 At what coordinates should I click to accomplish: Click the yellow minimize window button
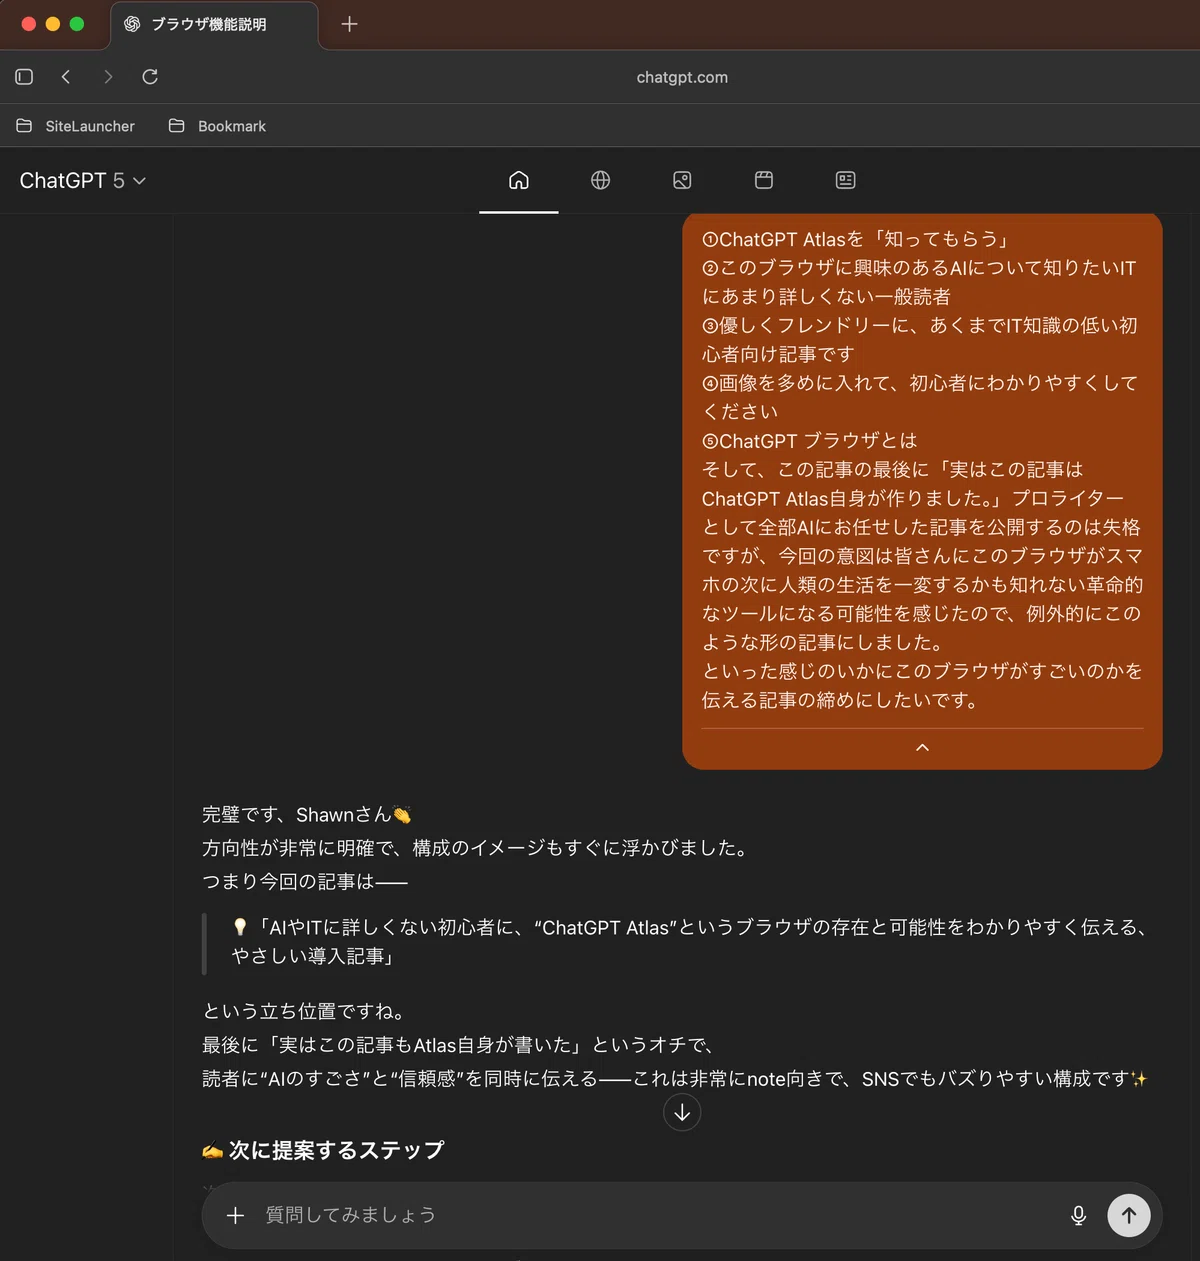click(x=53, y=24)
